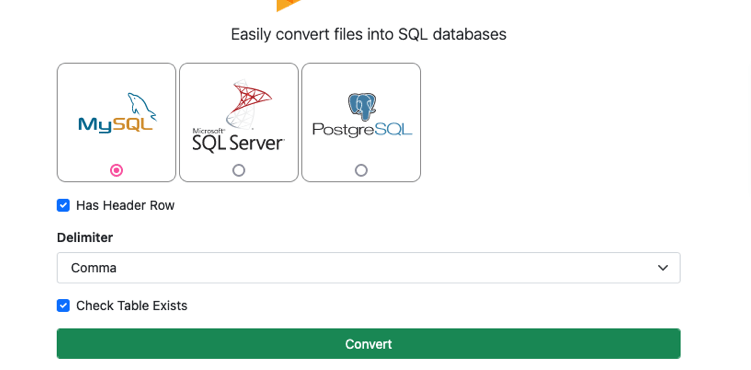This screenshot has height=370, width=751.
Task: Click the MySQL wordmark text
Action: 115,124
